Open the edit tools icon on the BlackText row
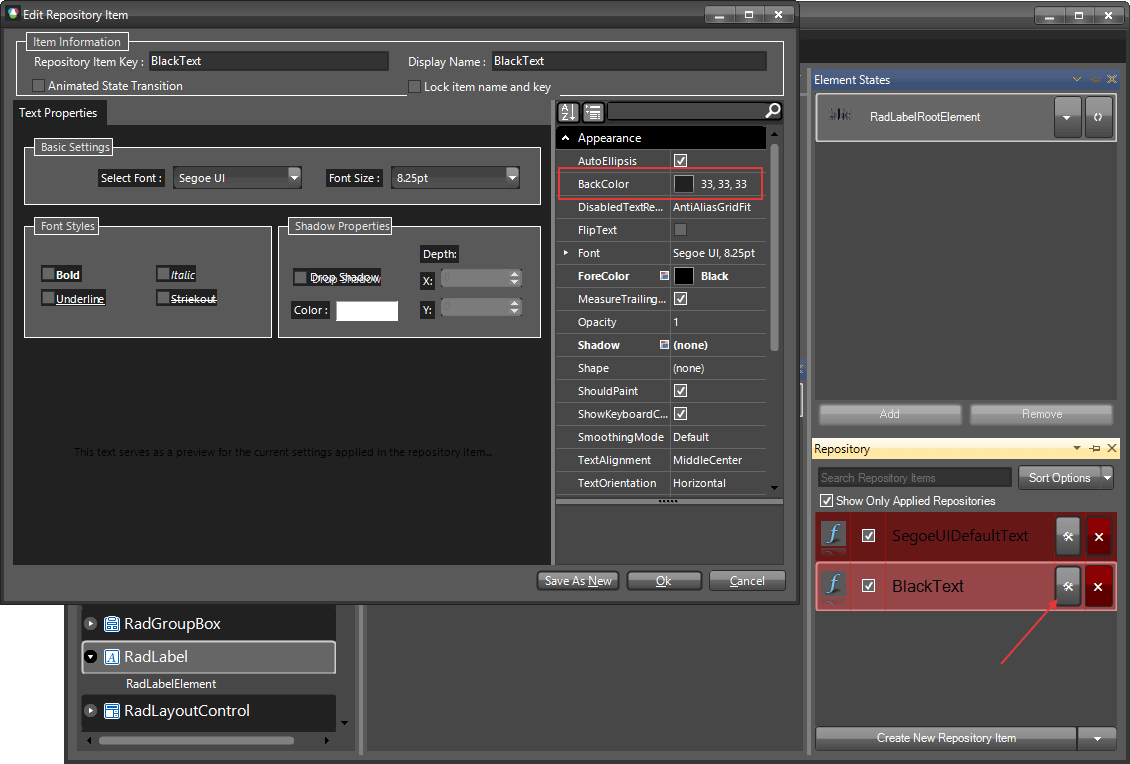 pos(1067,586)
